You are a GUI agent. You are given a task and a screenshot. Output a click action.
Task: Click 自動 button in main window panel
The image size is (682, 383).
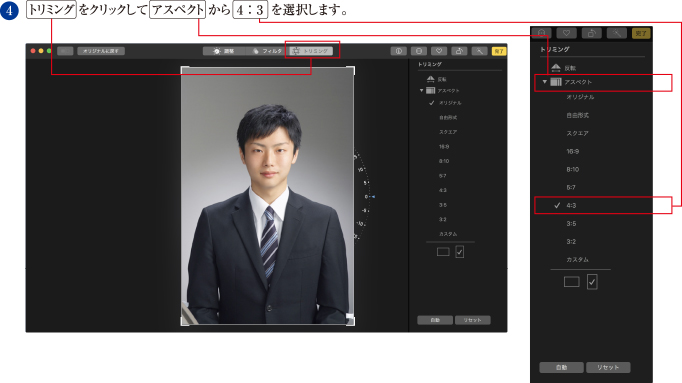coord(435,320)
